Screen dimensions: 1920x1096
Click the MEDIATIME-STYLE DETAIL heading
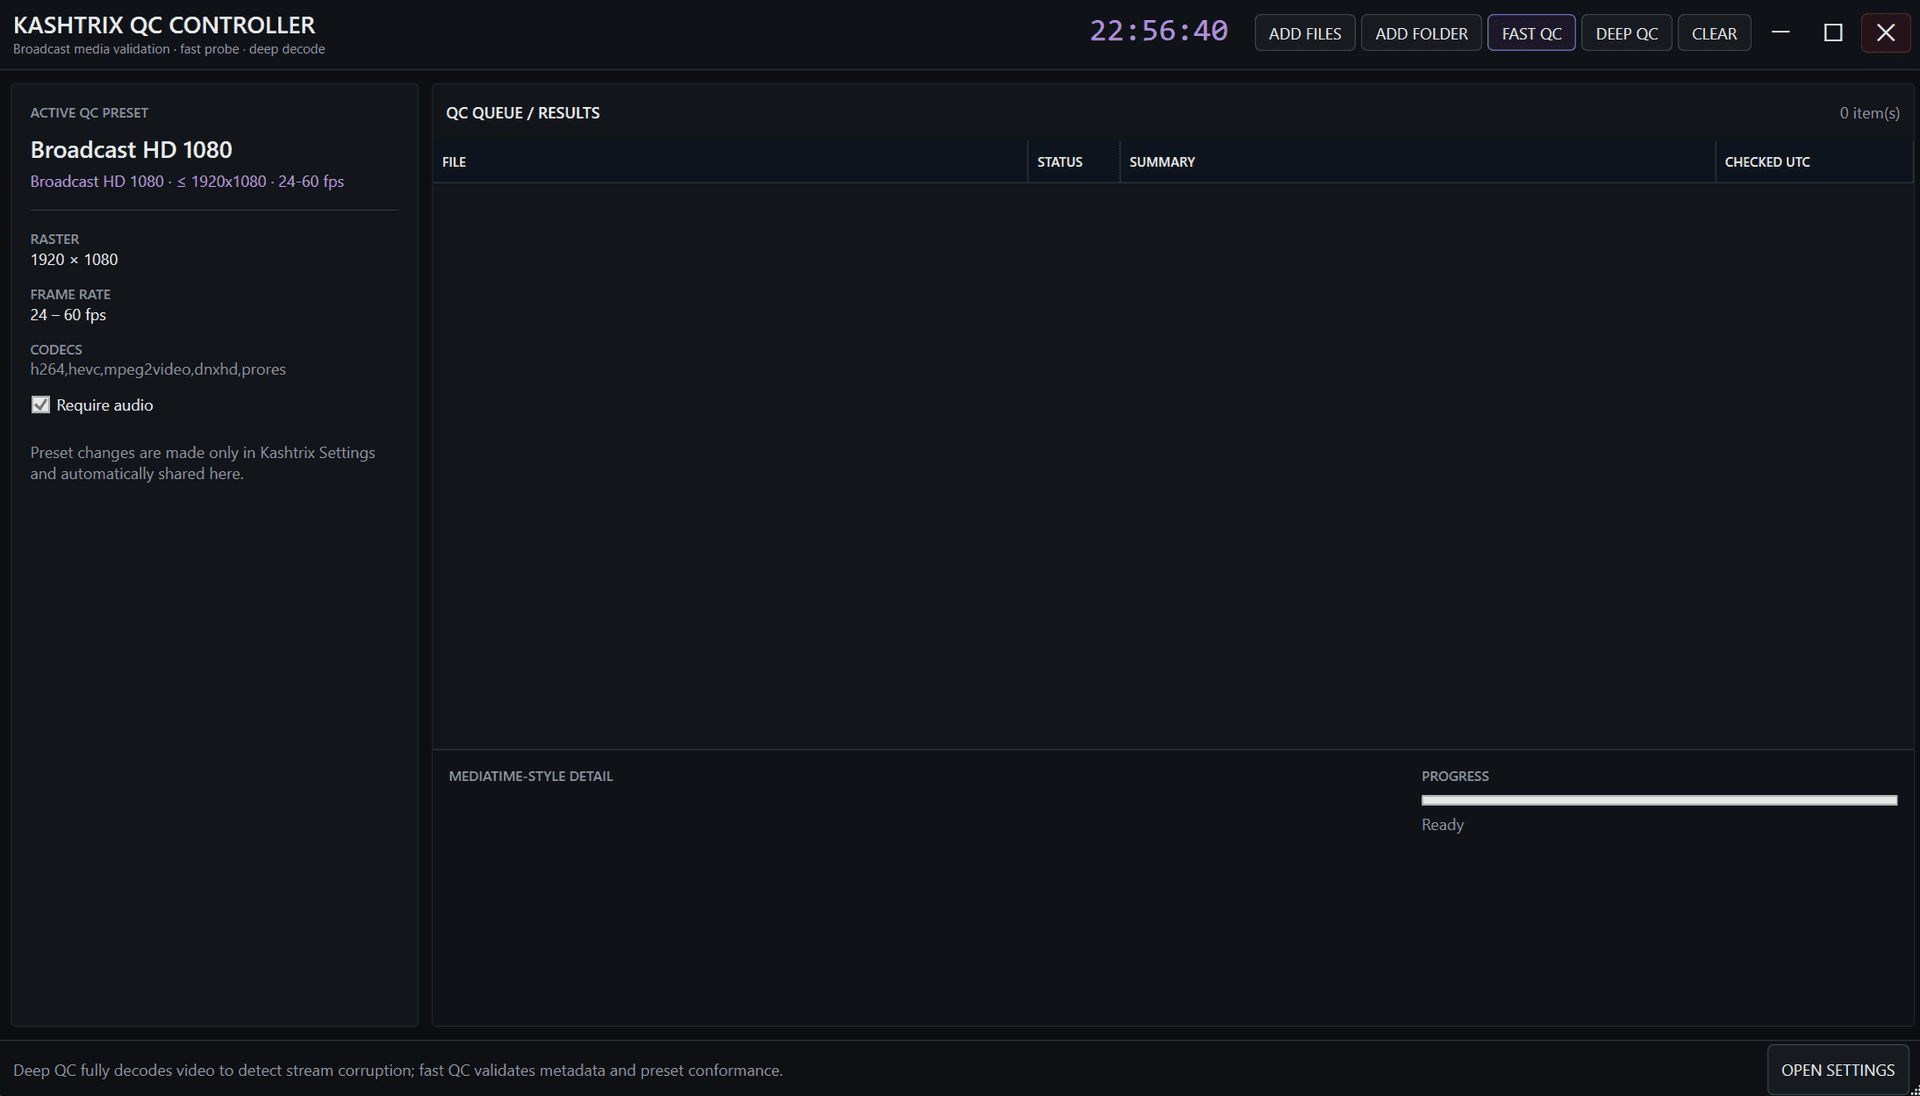(x=530, y=776)
